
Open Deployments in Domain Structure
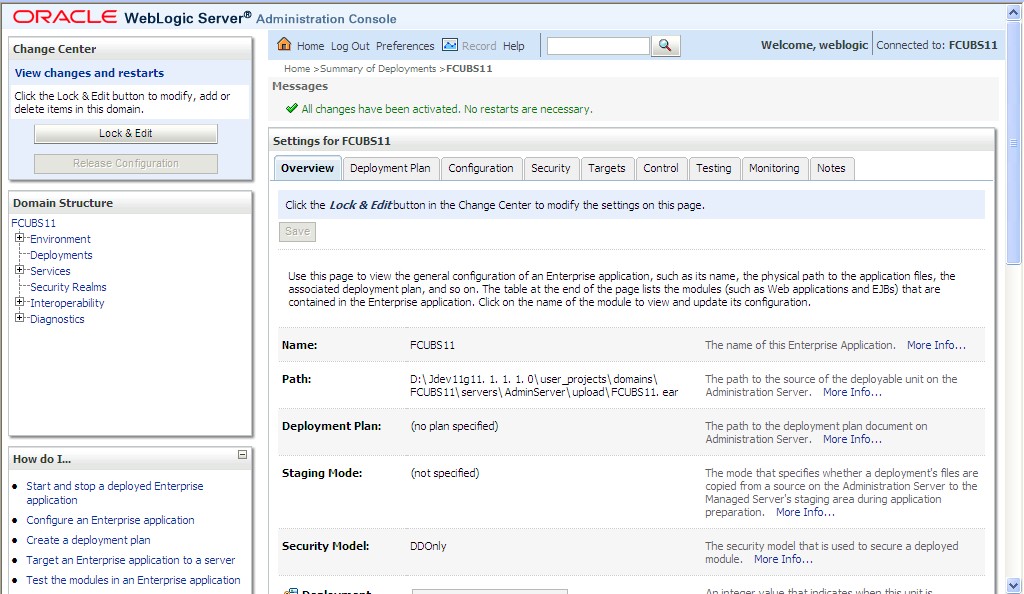point(61,255)
